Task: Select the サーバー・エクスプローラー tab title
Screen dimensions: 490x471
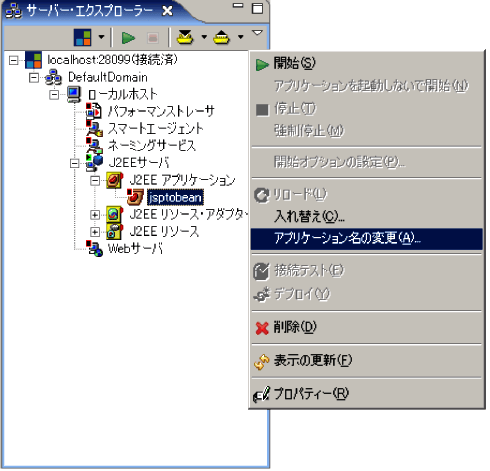Action: [x=90, y=11]
